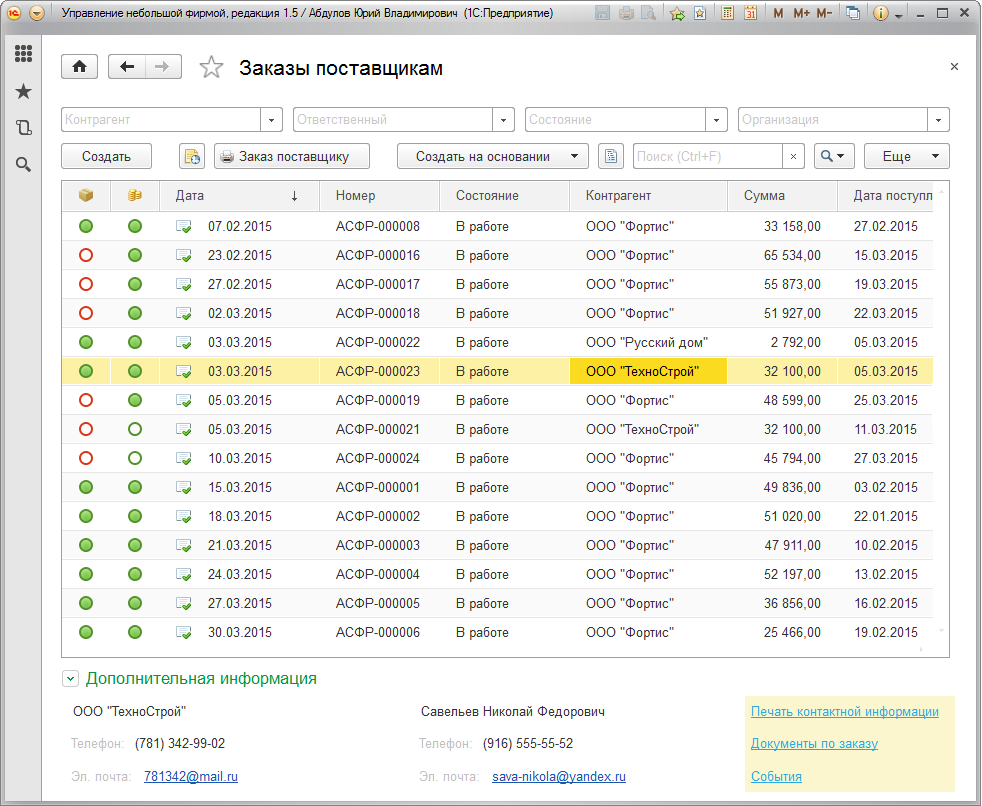
Task: Open the history icon in the left sidebar
Action: pyautogui.click(x=23, y=128)
